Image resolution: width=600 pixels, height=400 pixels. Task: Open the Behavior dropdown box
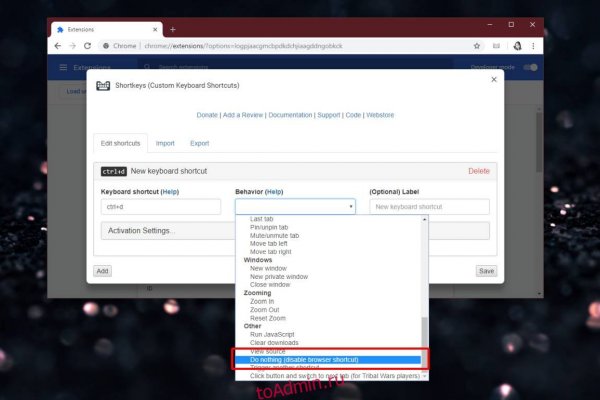coord(294,207)
